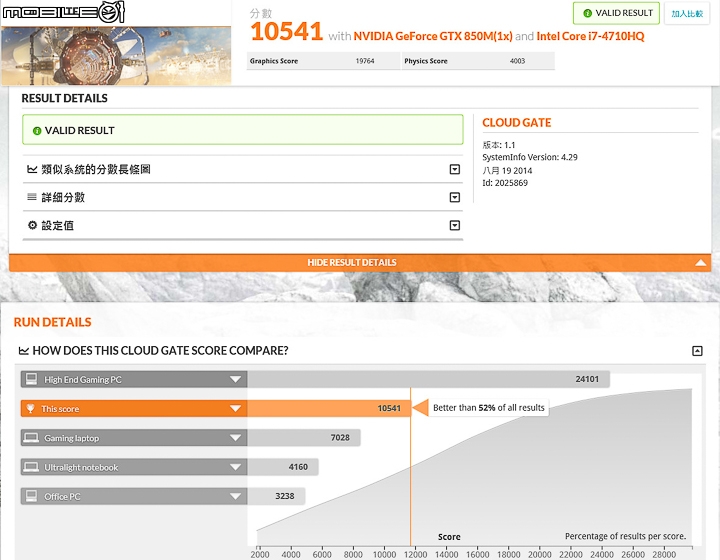Open the Office PC dropdown arrow
The height and width of the screenshot is (560, 720).
[x=236, y=496]
